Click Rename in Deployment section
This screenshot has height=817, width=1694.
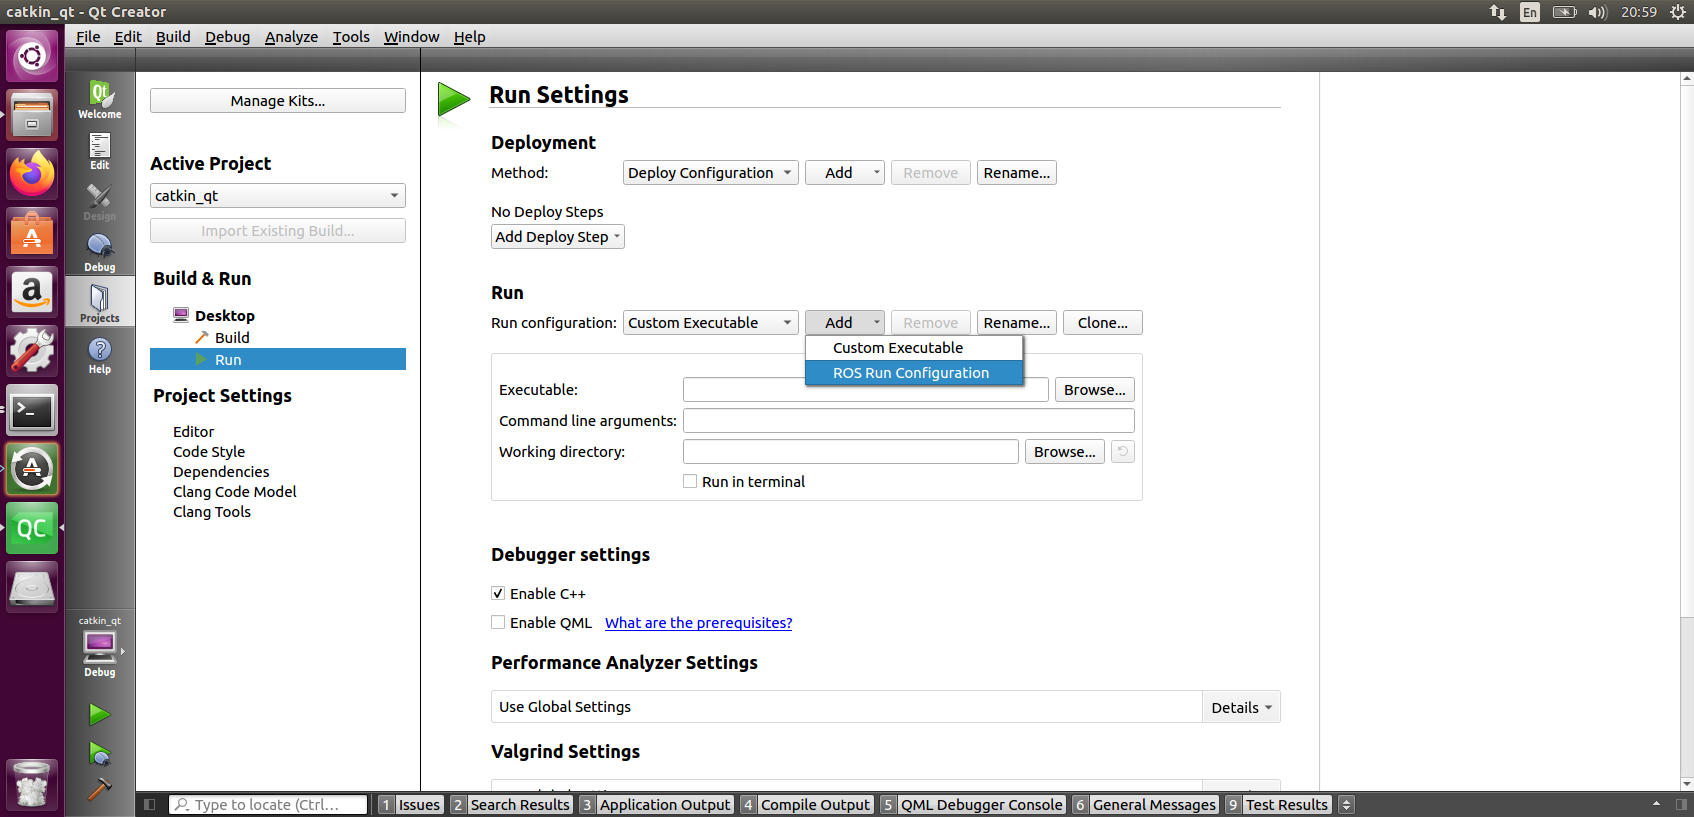tap(1017, 173)
